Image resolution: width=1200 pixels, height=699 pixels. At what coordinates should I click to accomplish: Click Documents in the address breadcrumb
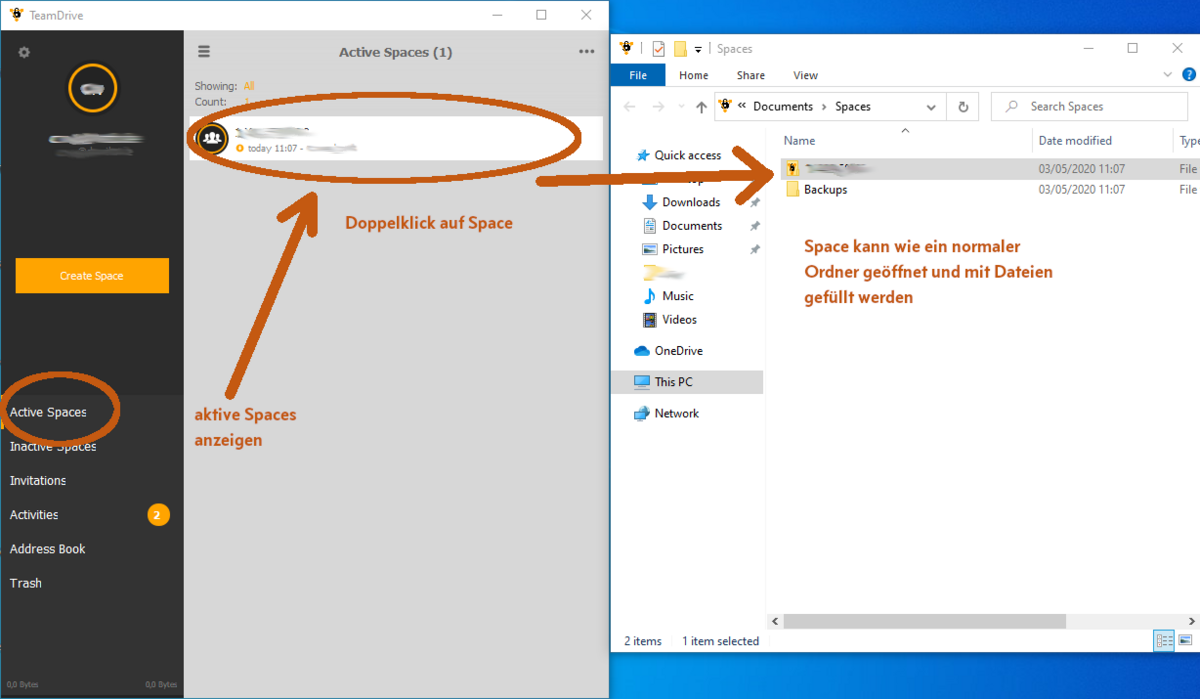pyautogui.click(x=783, y=107)
